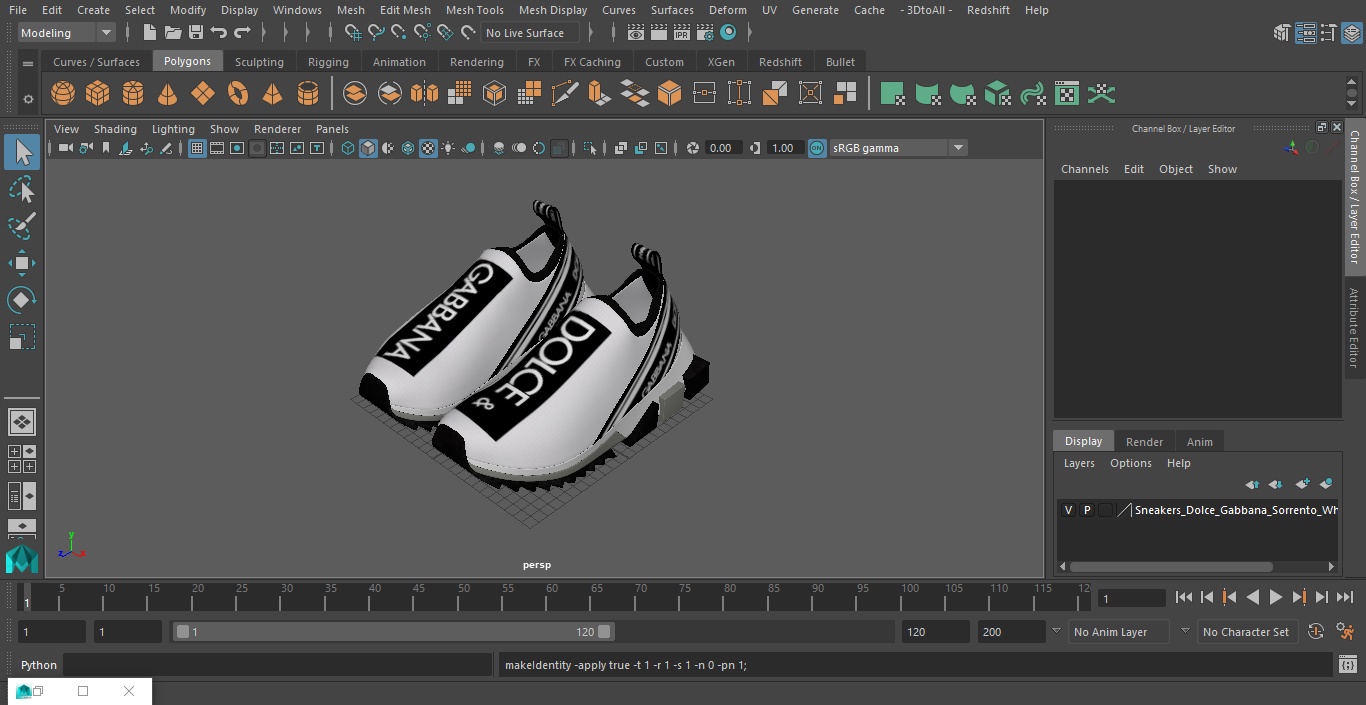
Task: Create a polygon sphere from shelf
Action: pyautogui.click(x=63, y=94)
